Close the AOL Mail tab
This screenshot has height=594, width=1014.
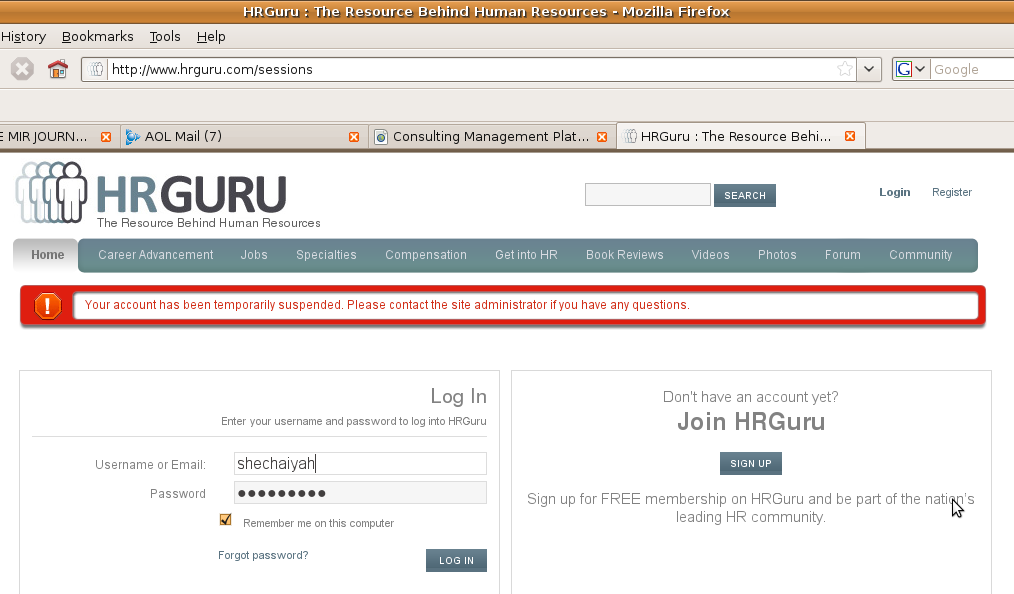pos(354,137)
